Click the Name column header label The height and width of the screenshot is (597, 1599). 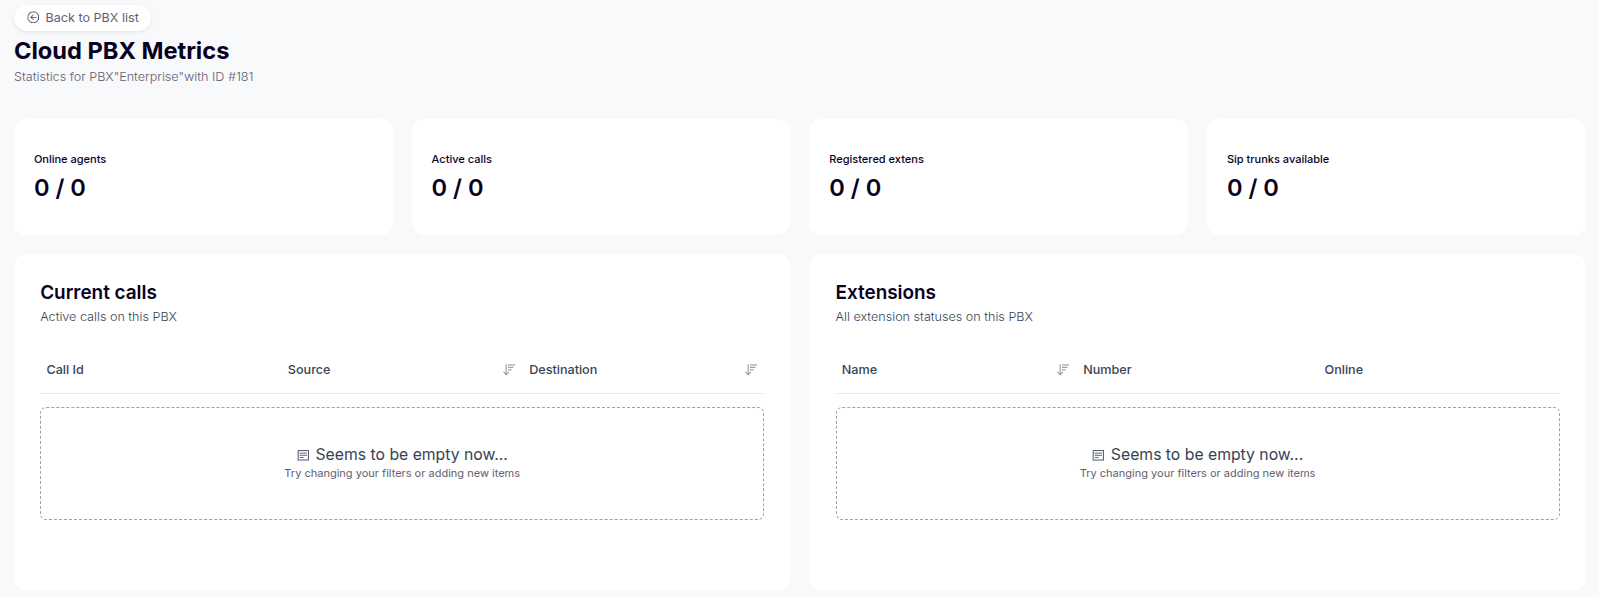coord(859,370)
